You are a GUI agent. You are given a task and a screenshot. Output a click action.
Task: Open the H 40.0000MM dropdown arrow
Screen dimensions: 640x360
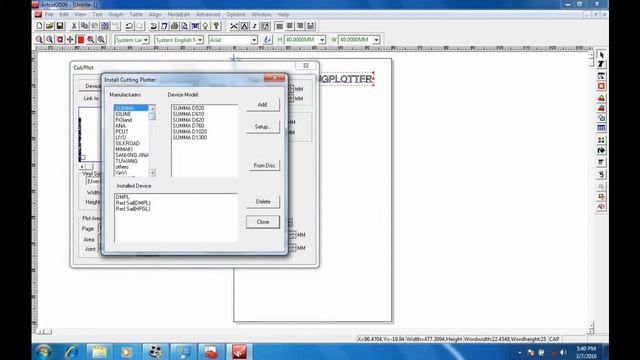(x=322, y=40)
